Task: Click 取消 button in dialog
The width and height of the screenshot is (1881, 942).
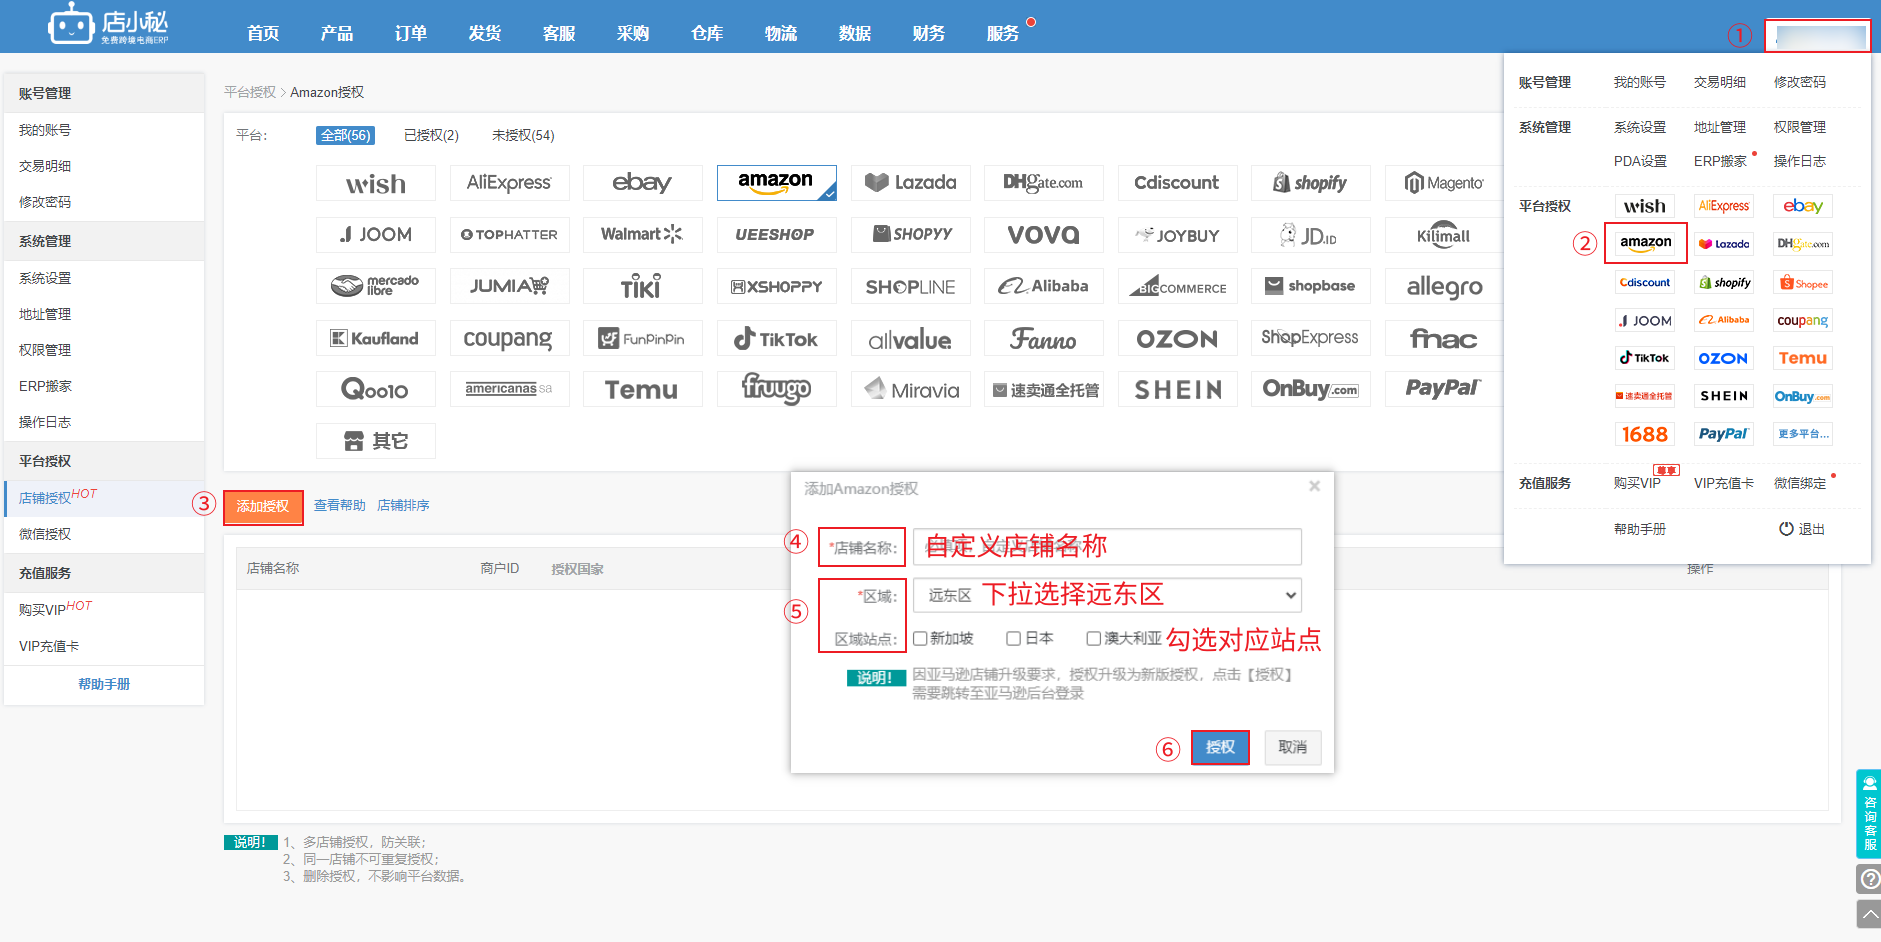Action: [1293, 747]
